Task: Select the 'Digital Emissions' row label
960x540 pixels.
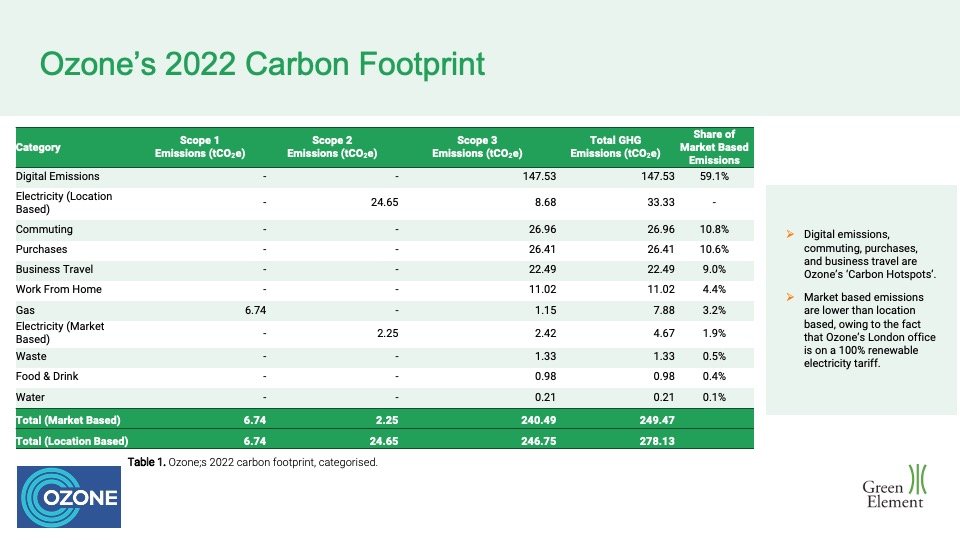Action: (x=58, y=176)
